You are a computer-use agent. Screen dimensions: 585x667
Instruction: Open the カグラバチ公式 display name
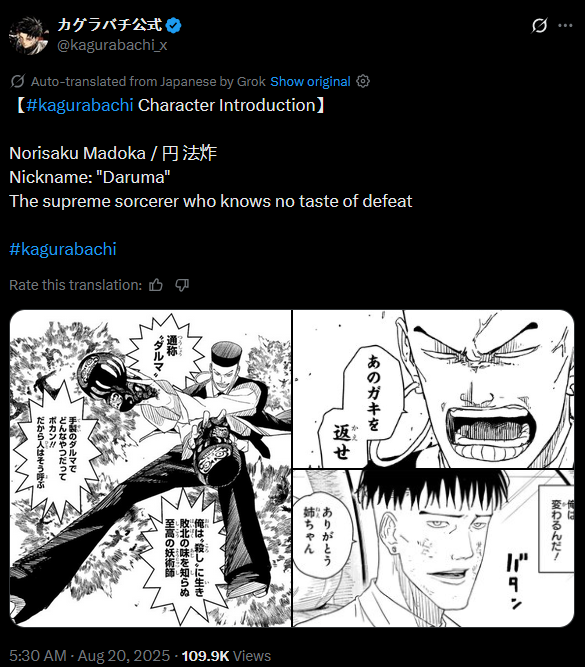click(110, 25)
